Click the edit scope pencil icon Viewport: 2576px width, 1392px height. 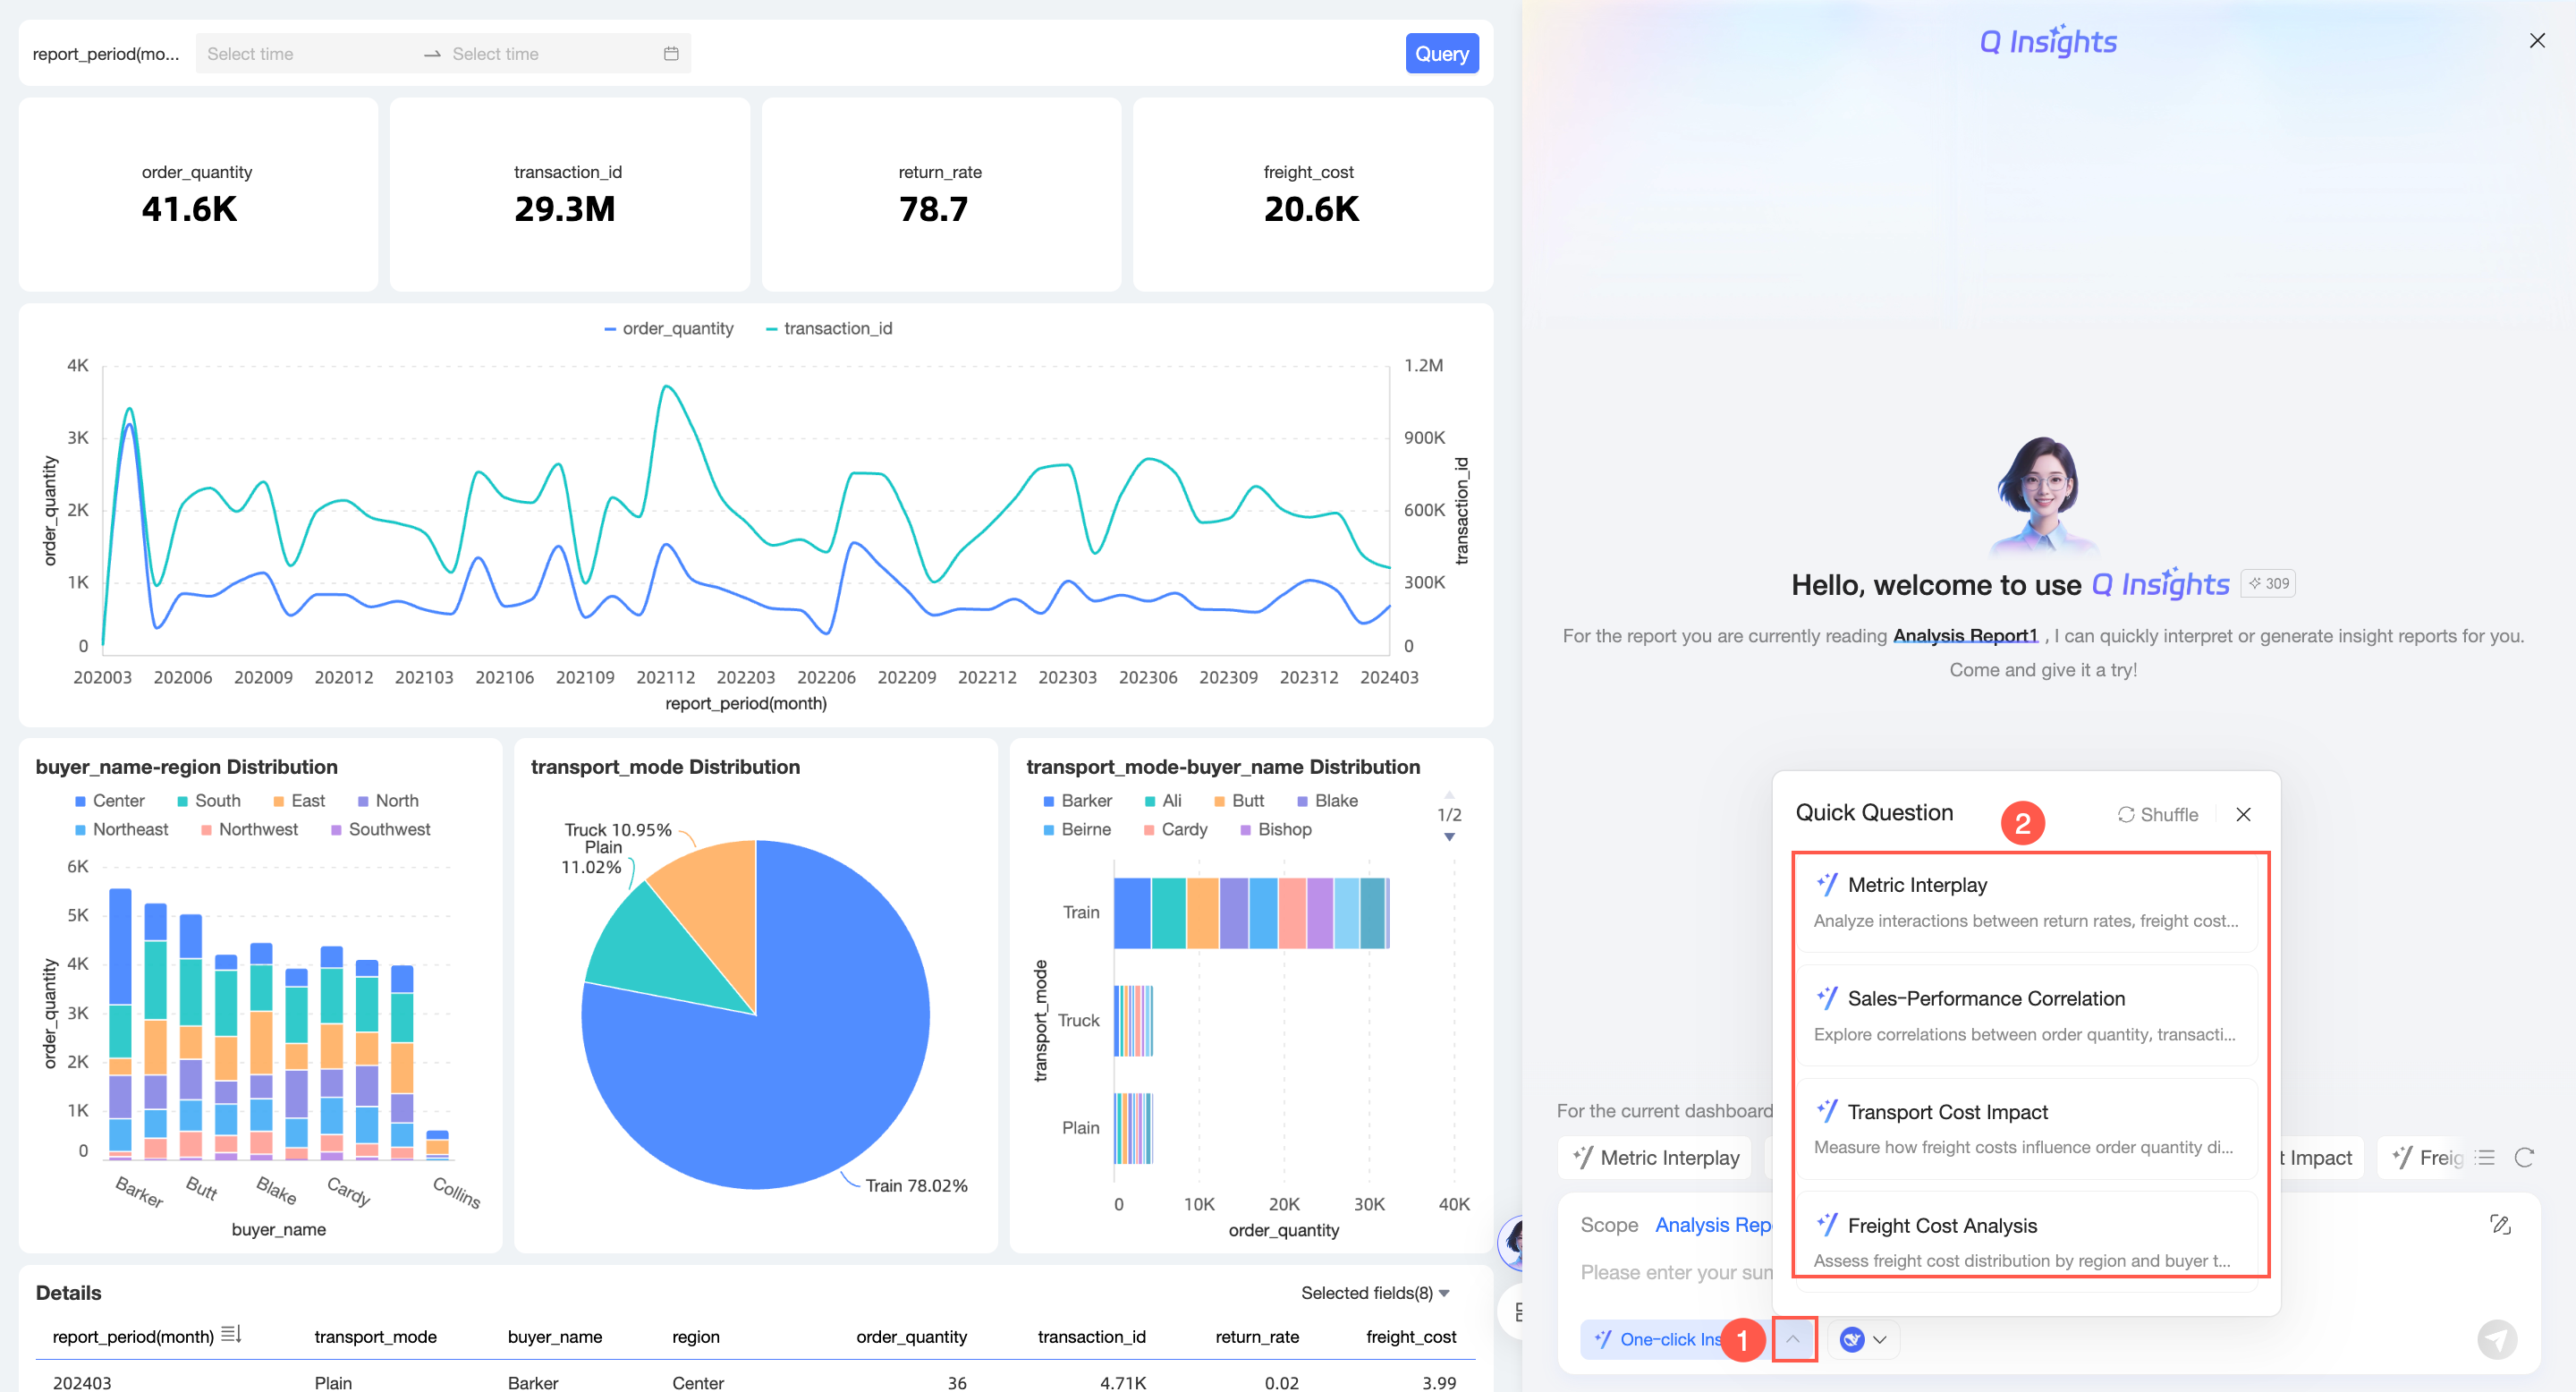tap(2500, 1224)
